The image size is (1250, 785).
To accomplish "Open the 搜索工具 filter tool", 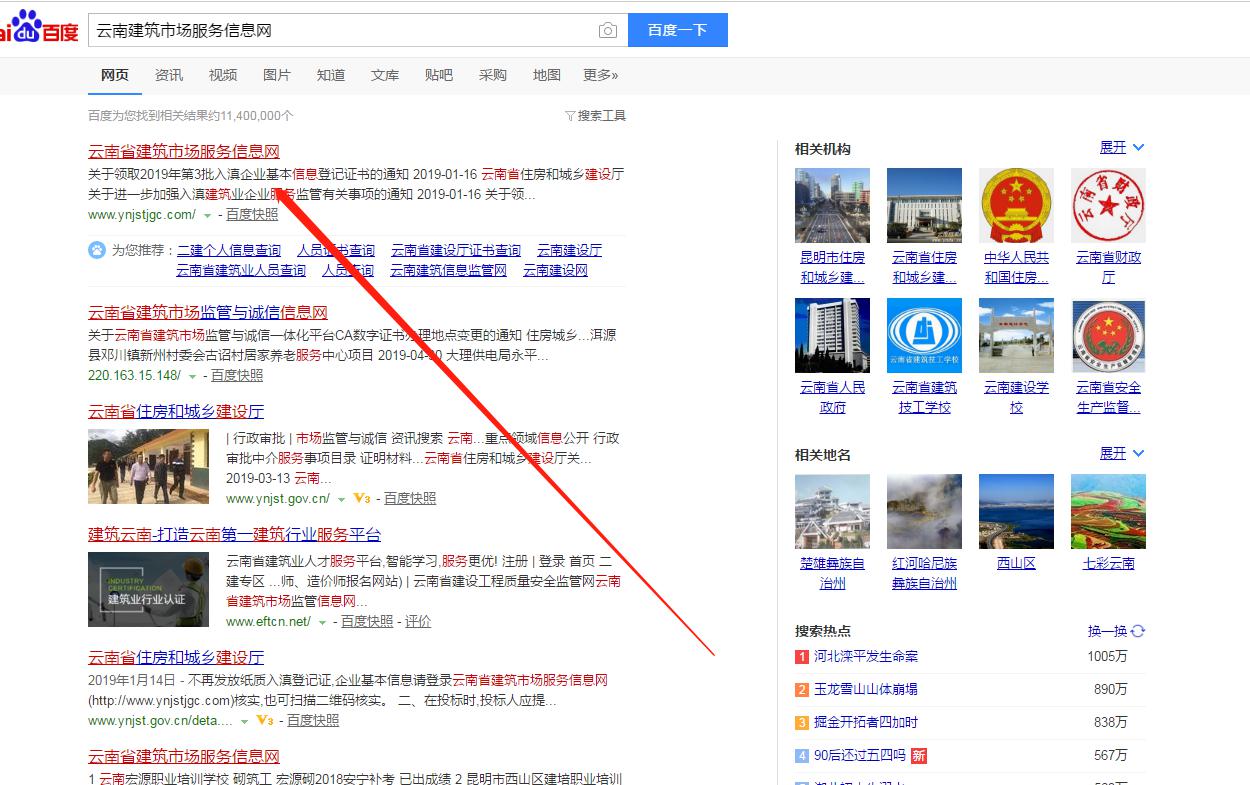I will pyautogui.click(x=595, y=116).
